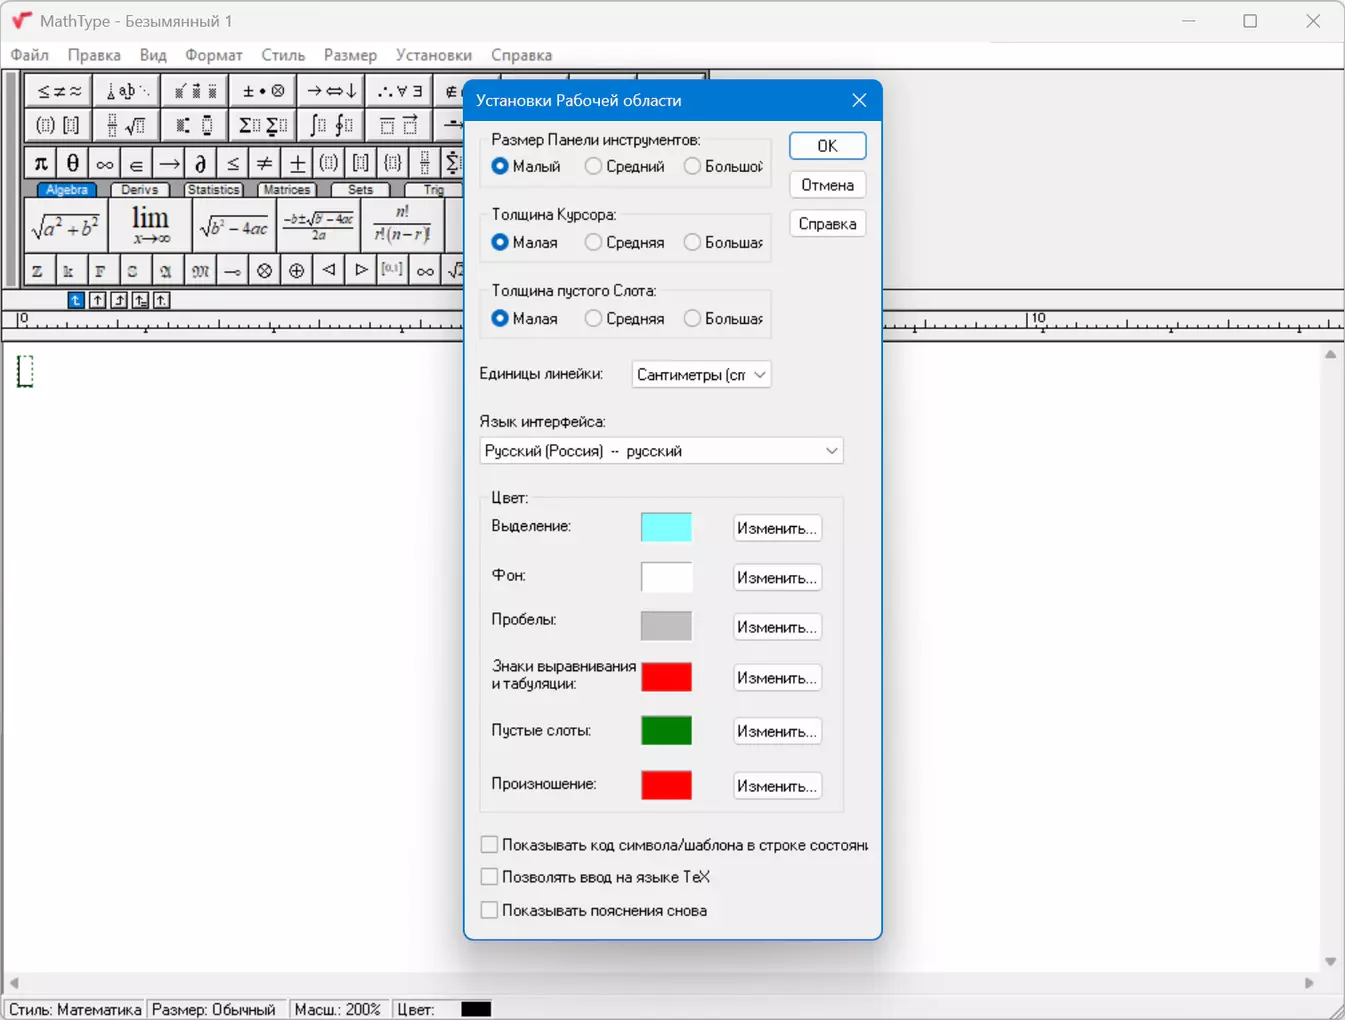This screenshot has height=1020, width=1345.
Task: Insert the square root of a²+b² expression
Action: pyautogui.click(x=65, y=225)
